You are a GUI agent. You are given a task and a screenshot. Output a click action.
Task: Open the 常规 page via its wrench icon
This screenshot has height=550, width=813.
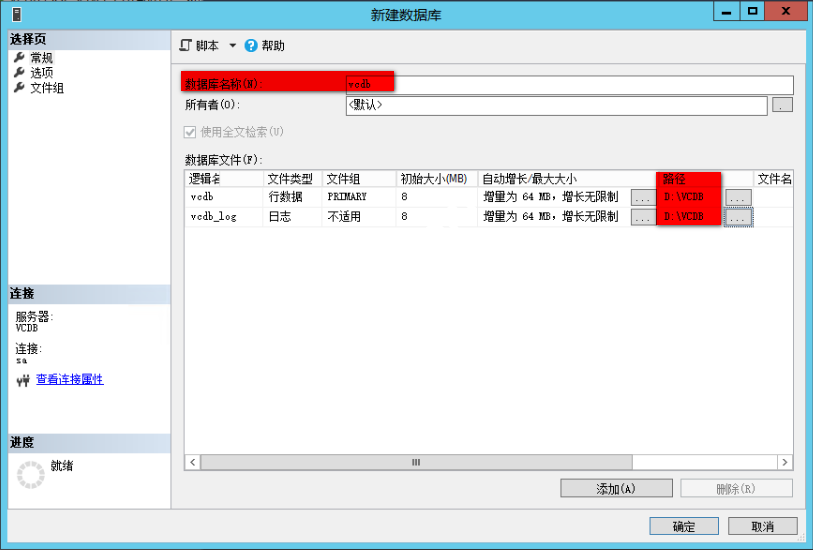tap(19, 57)
